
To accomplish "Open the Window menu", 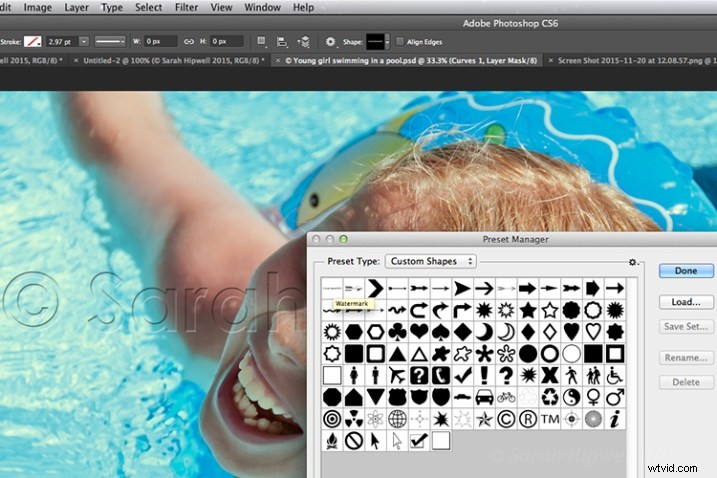I will click(262, 7).
